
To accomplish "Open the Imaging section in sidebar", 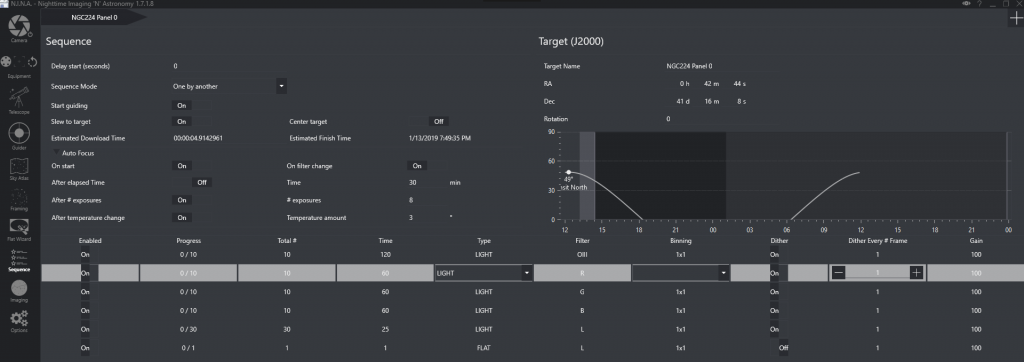I will click(x=19, y=292).
